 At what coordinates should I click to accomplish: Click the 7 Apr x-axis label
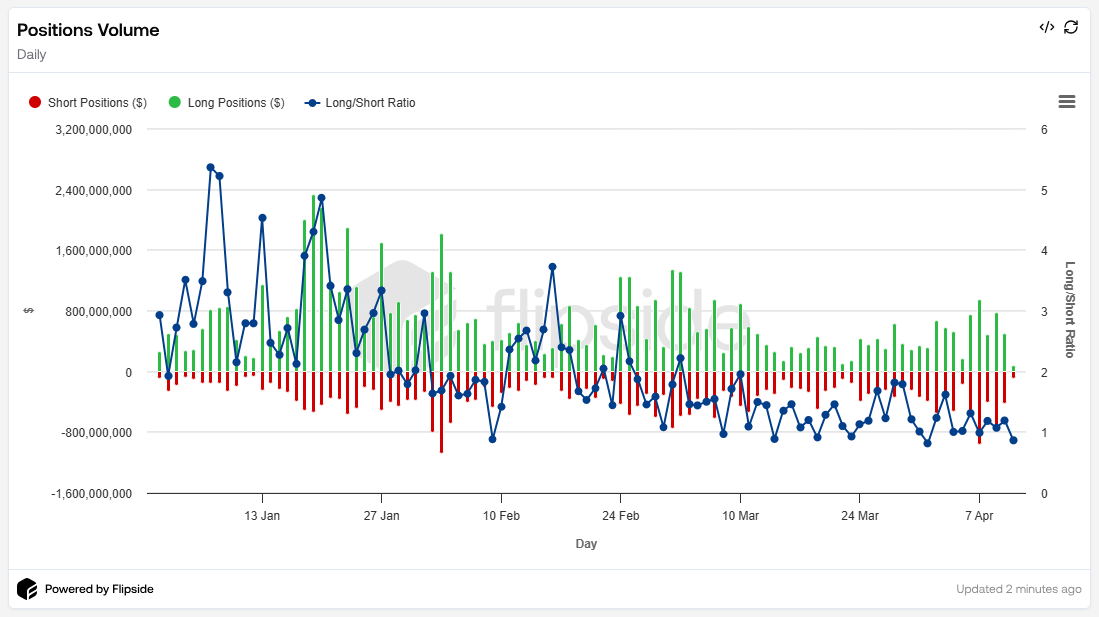(979, 516)
